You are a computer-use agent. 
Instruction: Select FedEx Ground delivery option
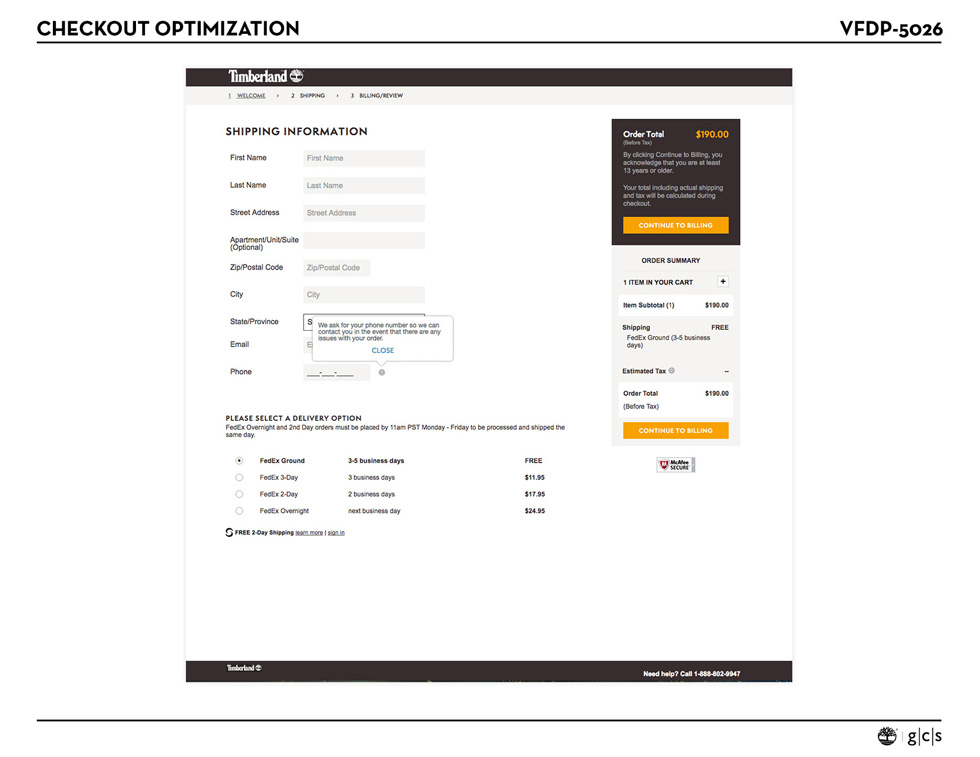tap(239, 461)
